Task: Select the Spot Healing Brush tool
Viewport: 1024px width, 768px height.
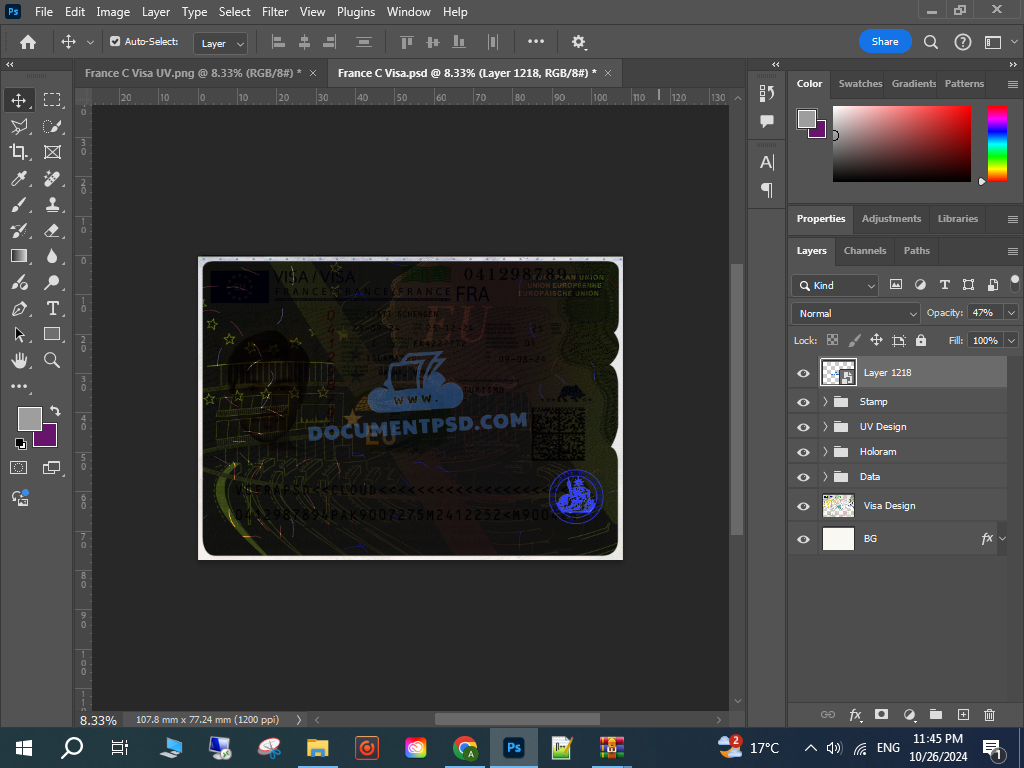Action: pyautogui.click(x=52, y=178)
